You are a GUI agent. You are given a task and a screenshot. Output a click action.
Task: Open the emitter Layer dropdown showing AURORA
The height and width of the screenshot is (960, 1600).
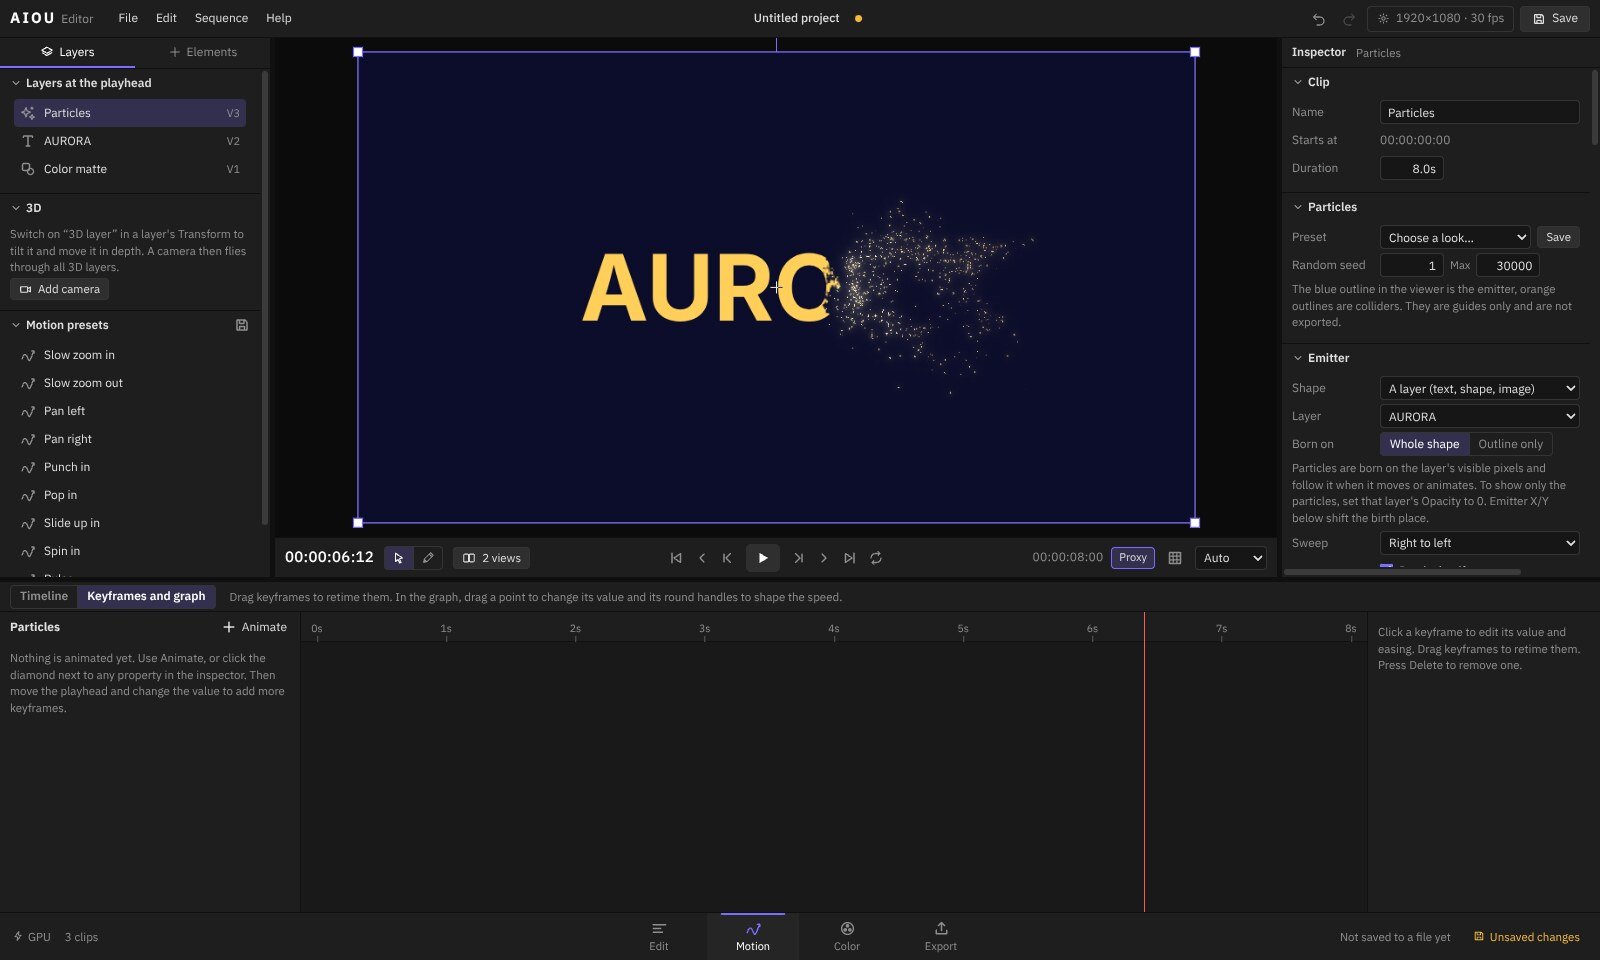tap(1479, 416)
